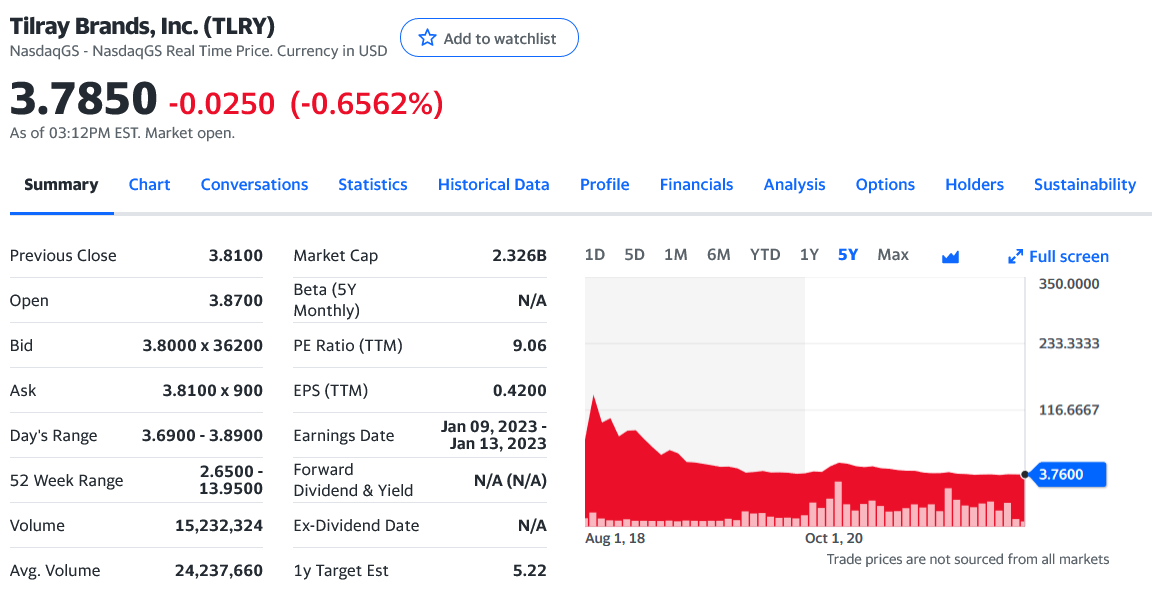Image resolution: width=1152 pixels, height=615 pixels.
Task: Click the Ask value 3.8100 x 900
Action: [x=212, y=390]
